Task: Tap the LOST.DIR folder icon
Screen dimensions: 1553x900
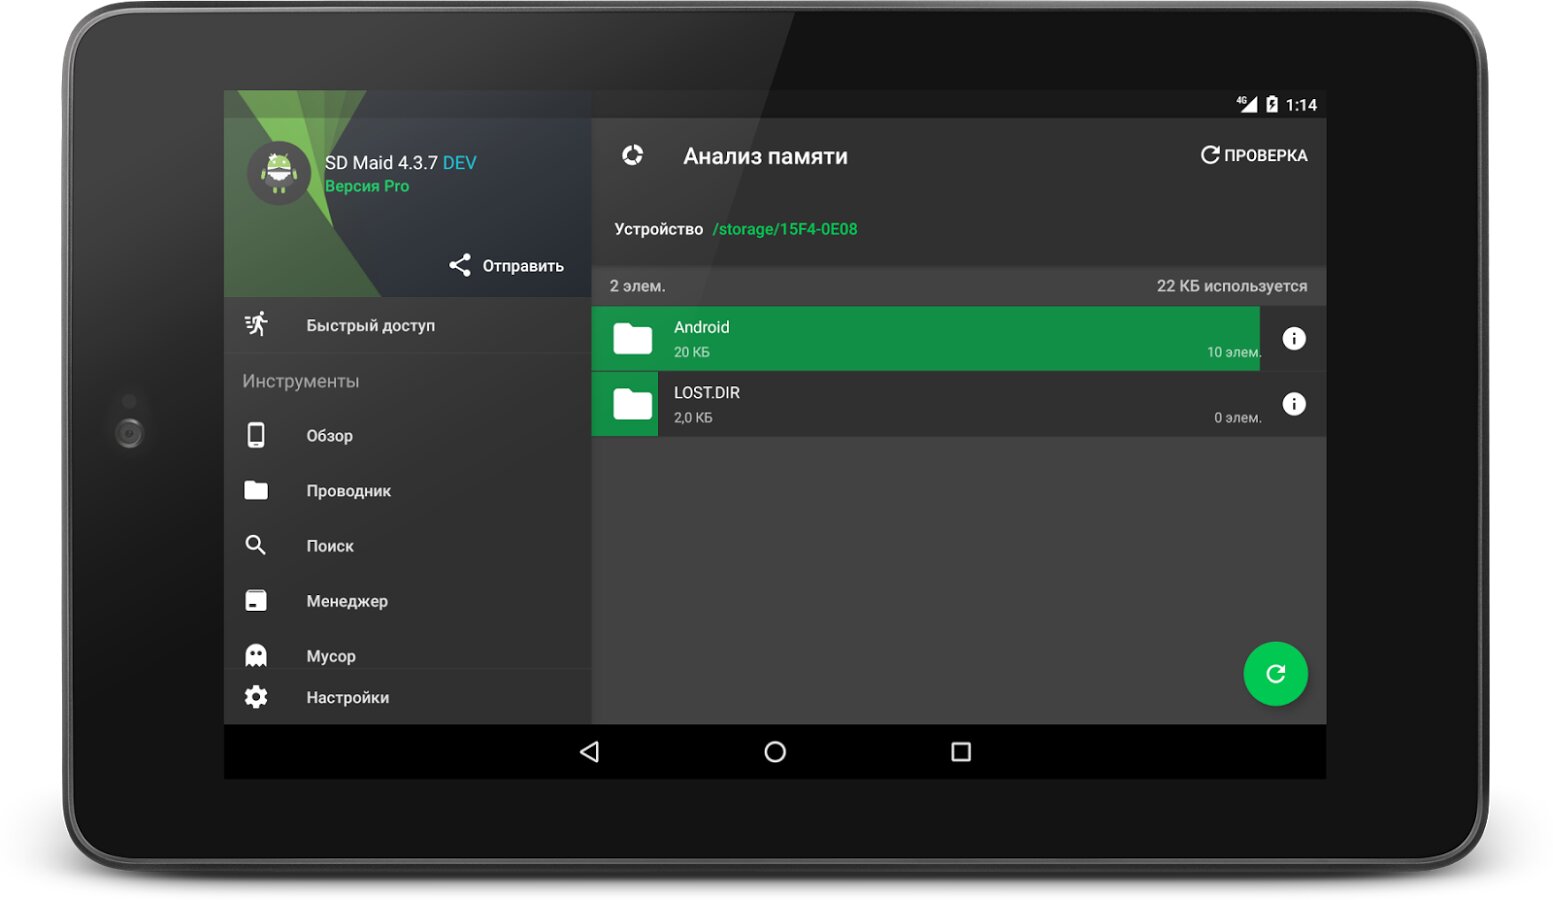Action: (632, 405)
